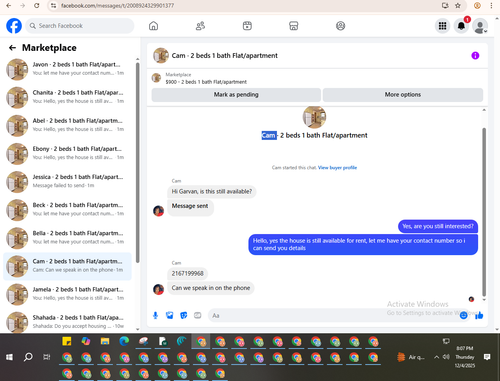500x381 pixels.
Task: Click 'Hi Garvan, is this still available?' message
Action: 212,192
